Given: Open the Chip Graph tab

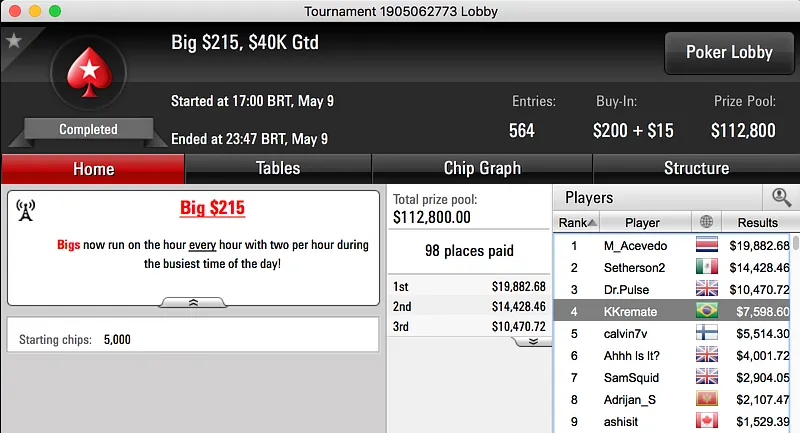Looking at the screenshot, I should (482, 168).
